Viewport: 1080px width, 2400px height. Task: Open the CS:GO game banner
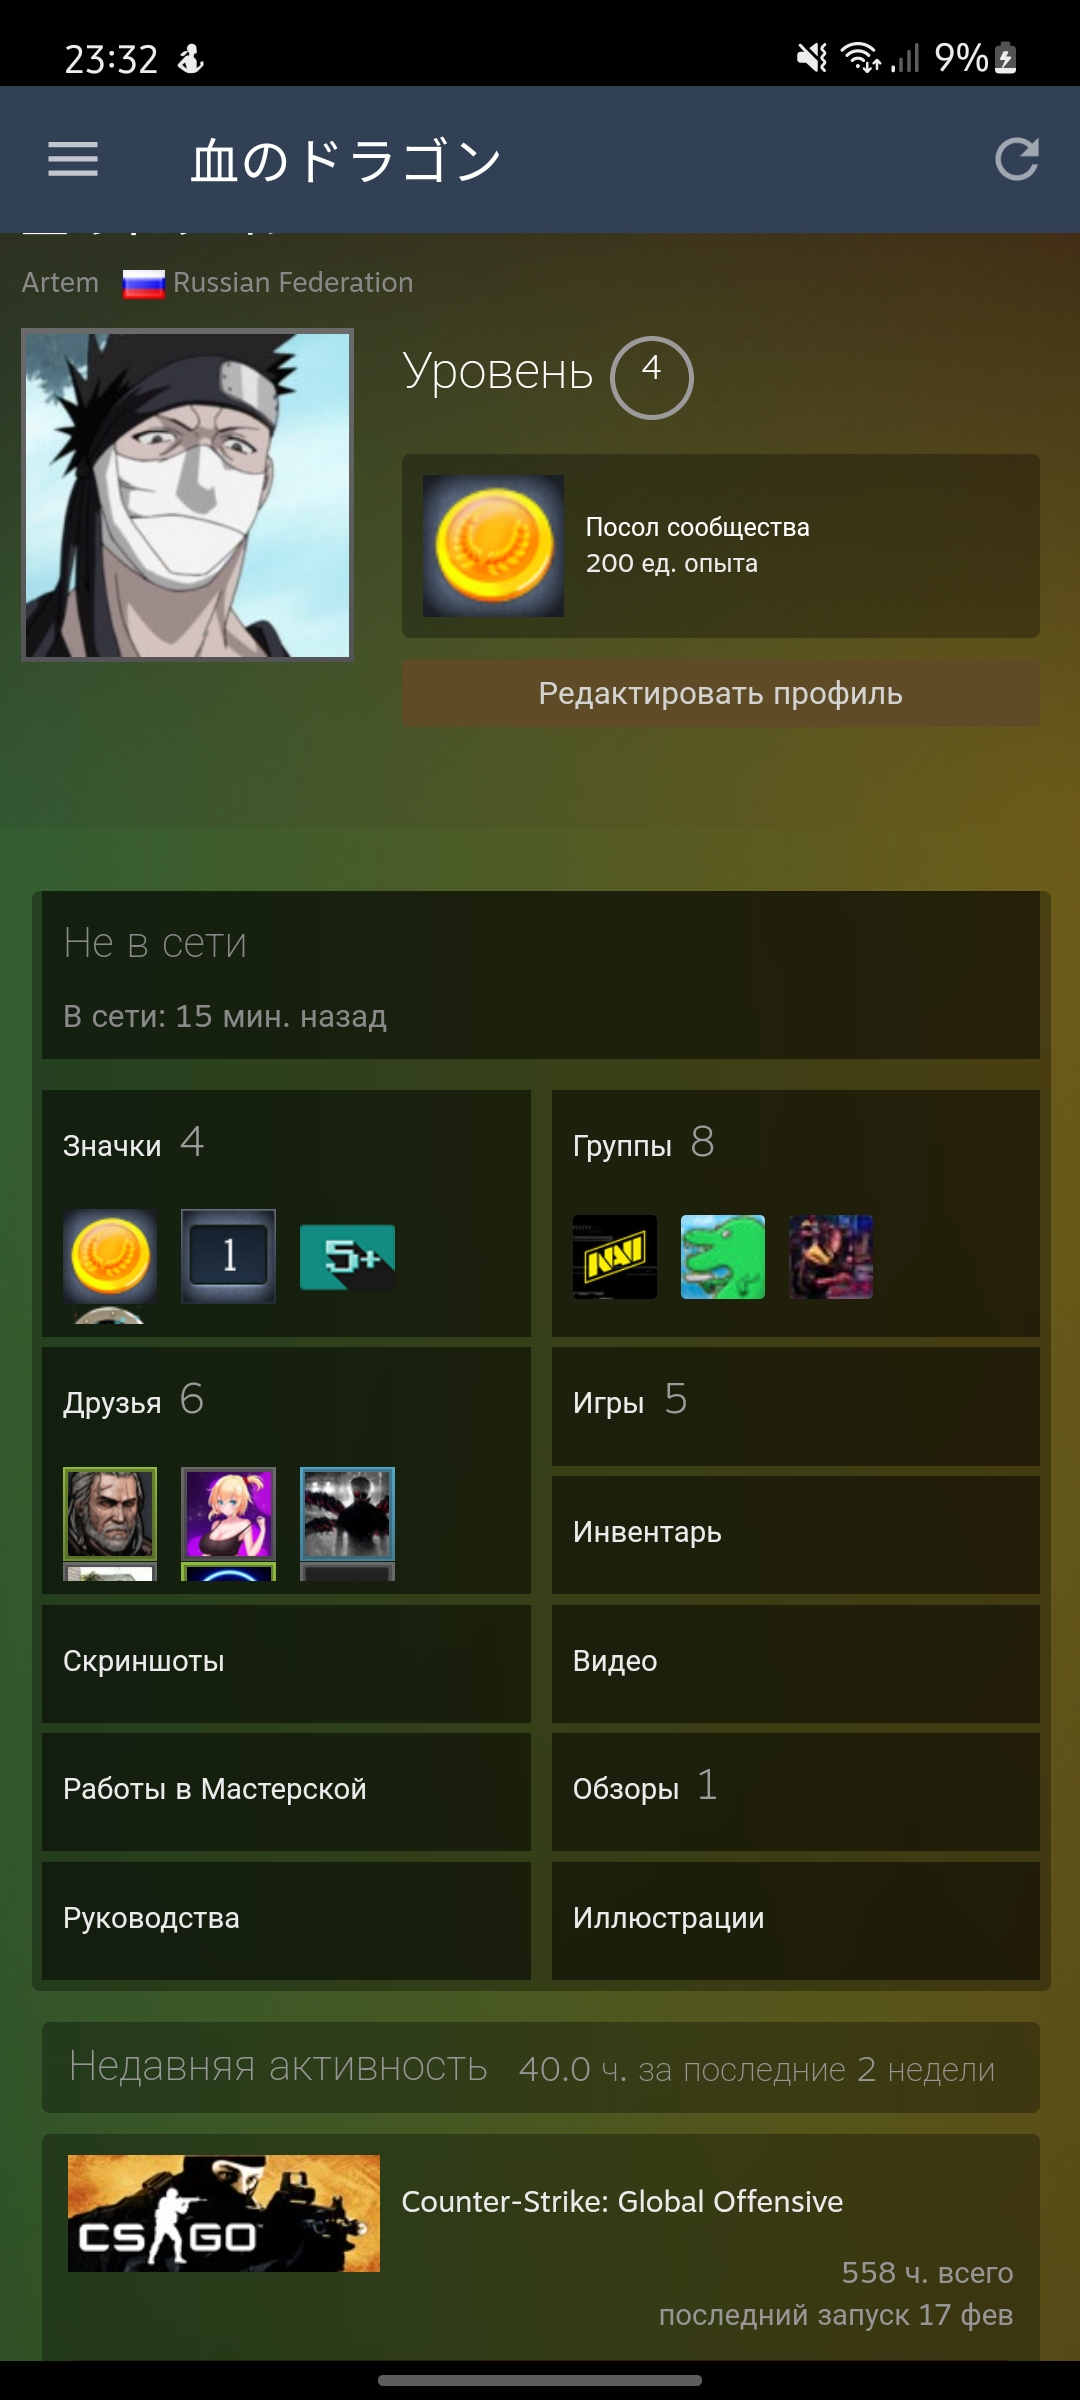[x=224, y=2213]
